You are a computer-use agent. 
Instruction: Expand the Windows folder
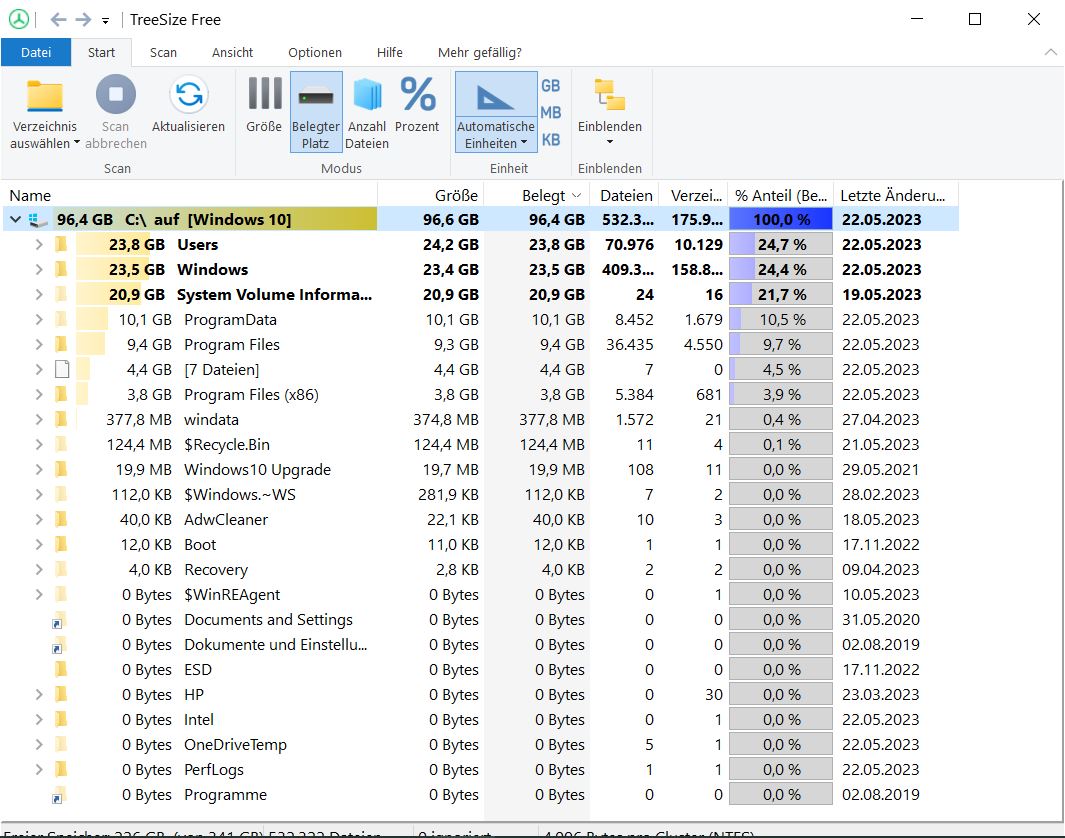tap(39, 270)
